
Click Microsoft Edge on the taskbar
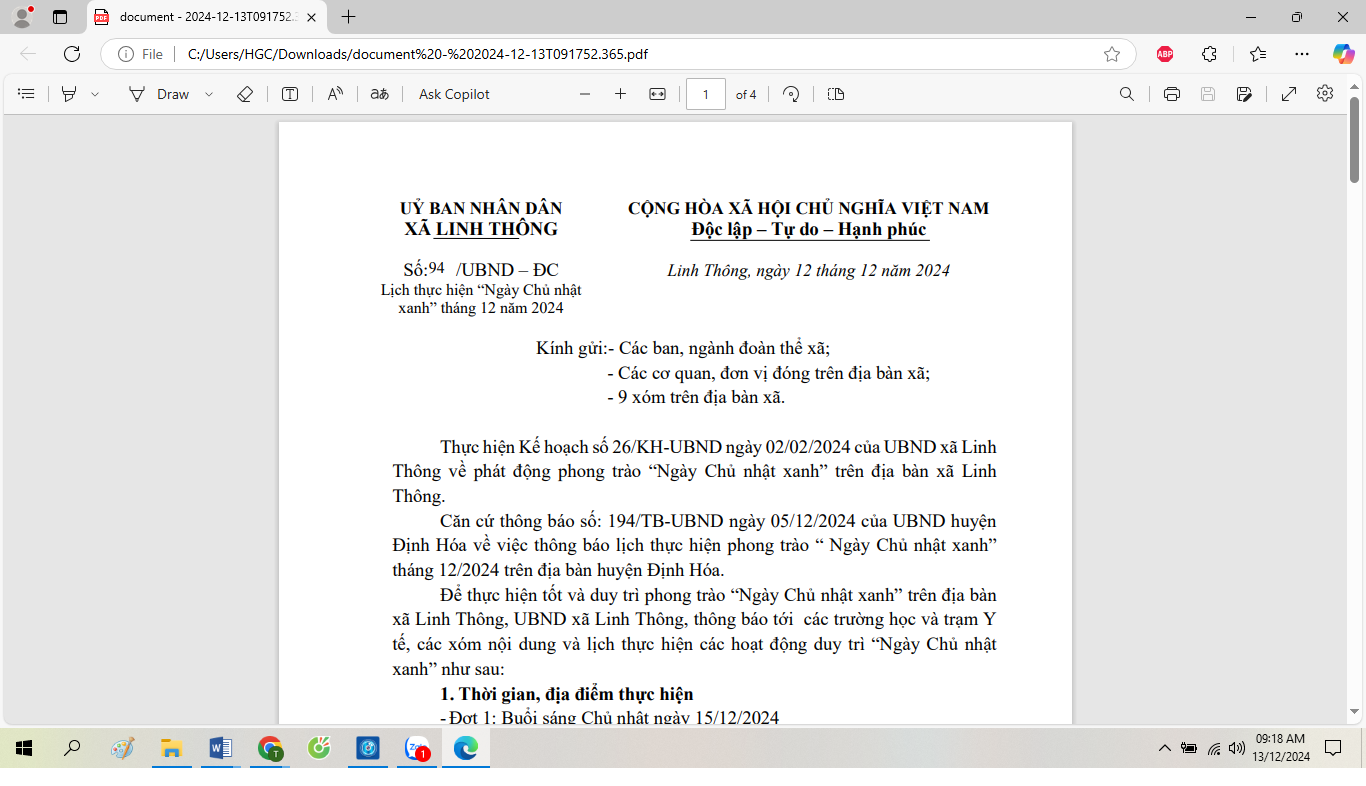click(466, 748)
